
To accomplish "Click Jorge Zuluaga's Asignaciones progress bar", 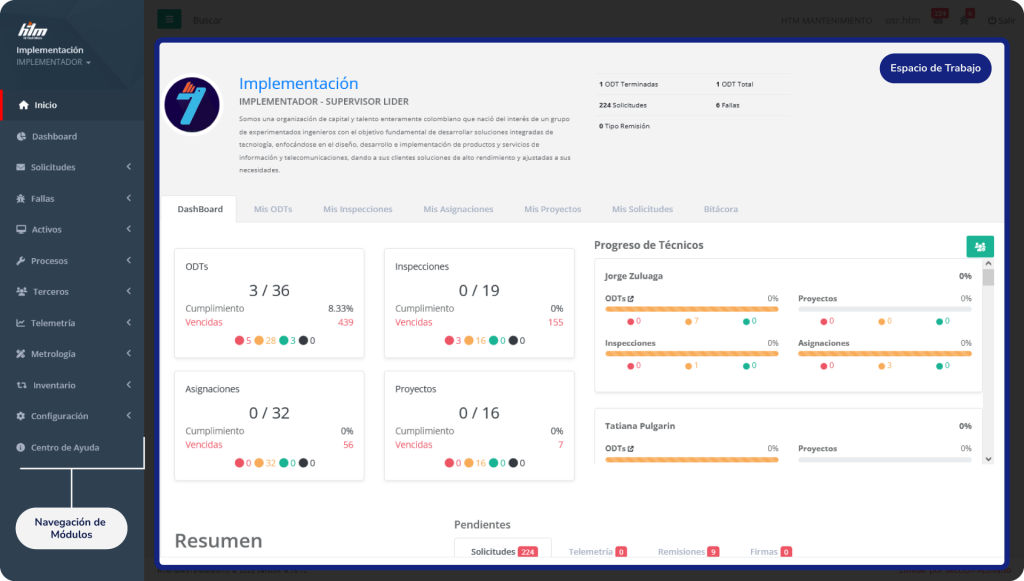I will pyautogui.click(x=884, y=354).
